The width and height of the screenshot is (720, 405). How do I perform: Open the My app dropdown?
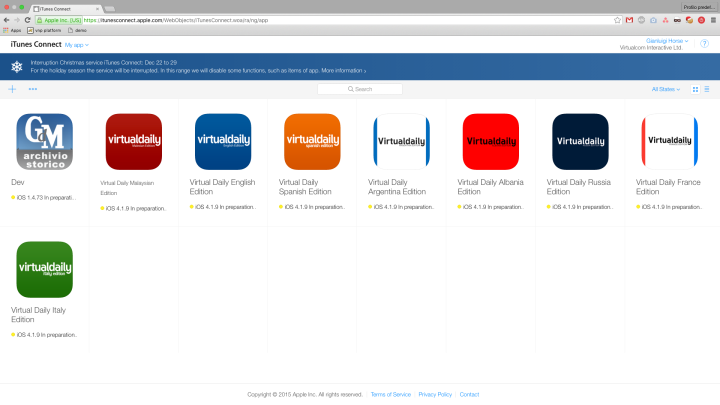pyautogui.click(x=77, y=45)
